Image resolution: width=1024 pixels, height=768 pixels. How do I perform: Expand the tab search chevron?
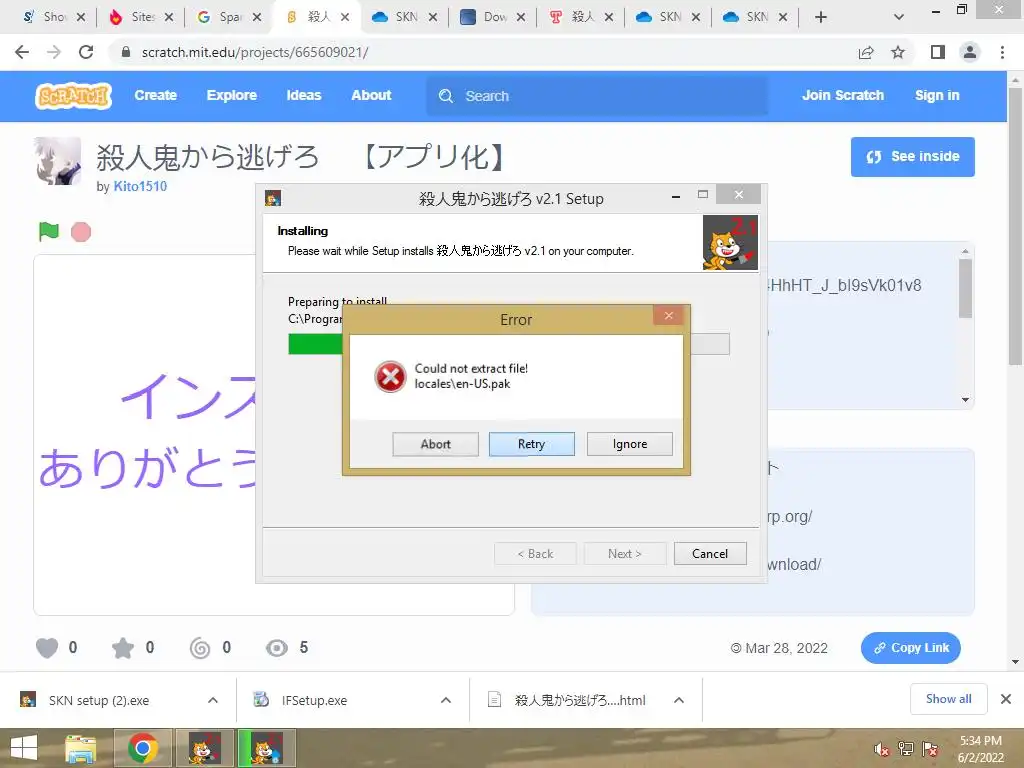click(x=899, y=17)
